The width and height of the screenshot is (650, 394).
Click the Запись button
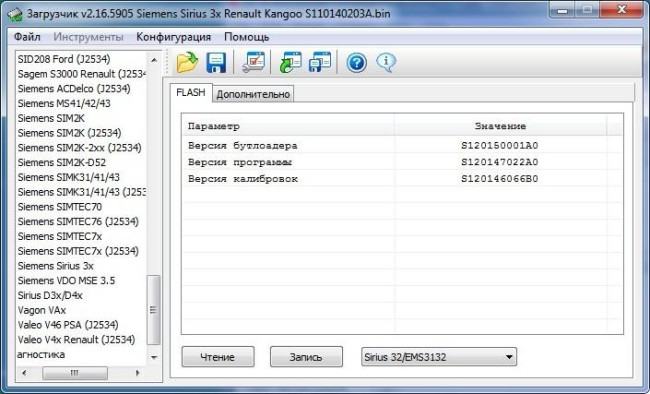[x=306, y=357]
